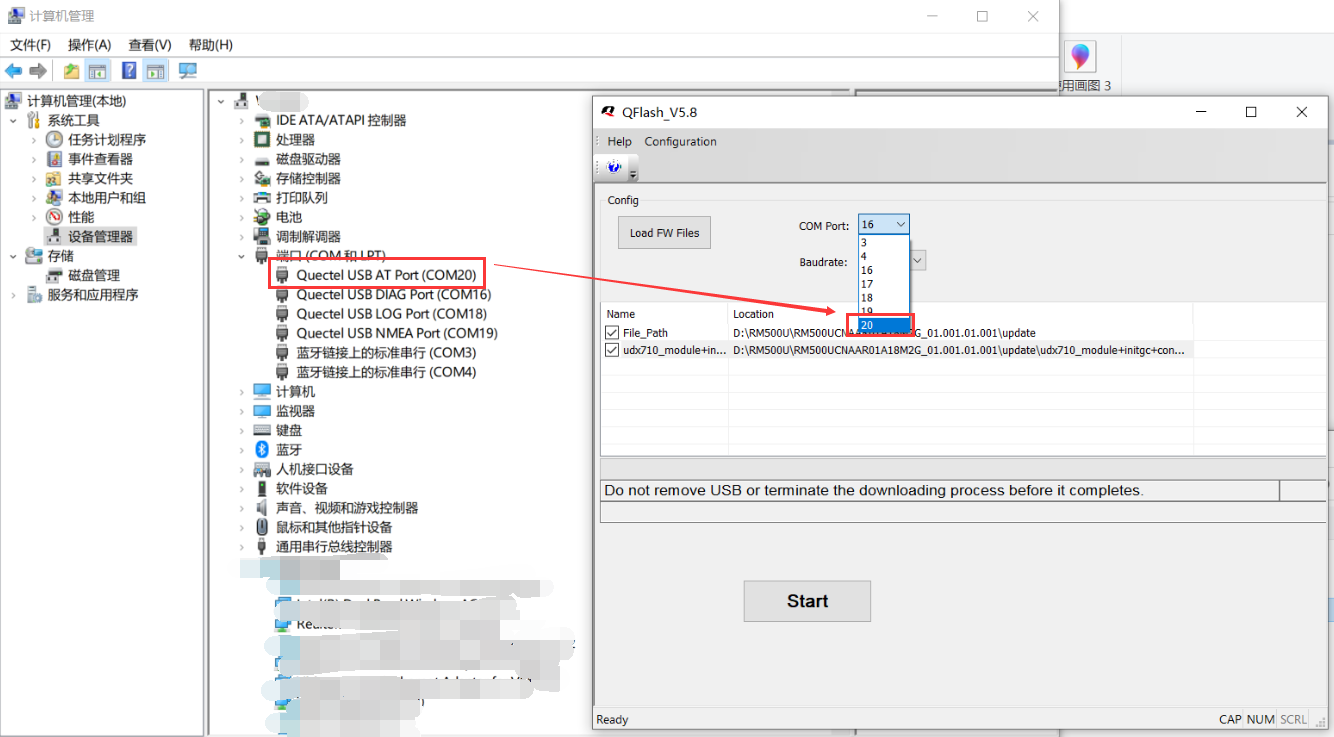This screenshot has width=1334, height=737.
Task: Click the Software devices (软件设备) icon
Action: pos(262,488)
